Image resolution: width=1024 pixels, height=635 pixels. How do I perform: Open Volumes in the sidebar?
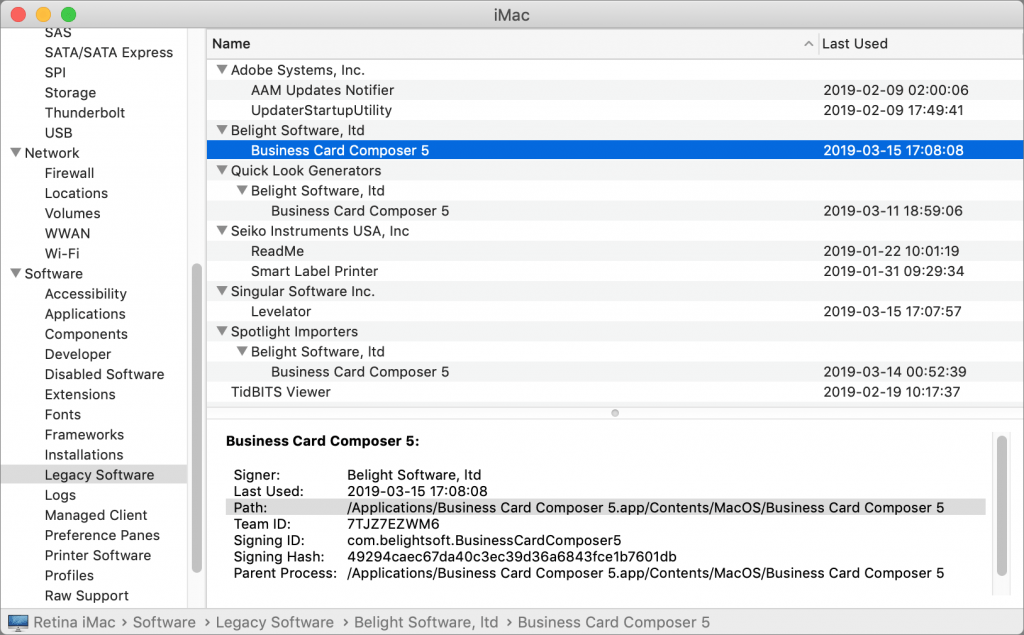coord(72,213)
